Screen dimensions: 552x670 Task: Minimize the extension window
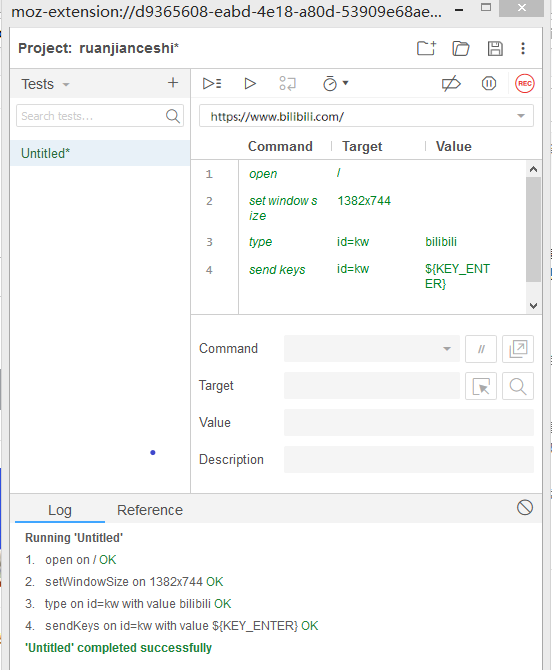tap(459, 9)
